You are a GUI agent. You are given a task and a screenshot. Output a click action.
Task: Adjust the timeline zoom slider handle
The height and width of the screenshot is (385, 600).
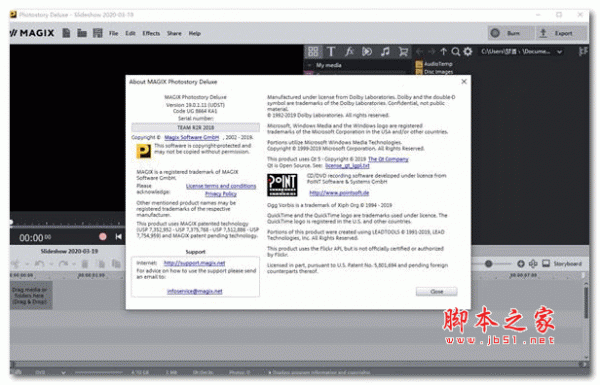click(488, 264)
